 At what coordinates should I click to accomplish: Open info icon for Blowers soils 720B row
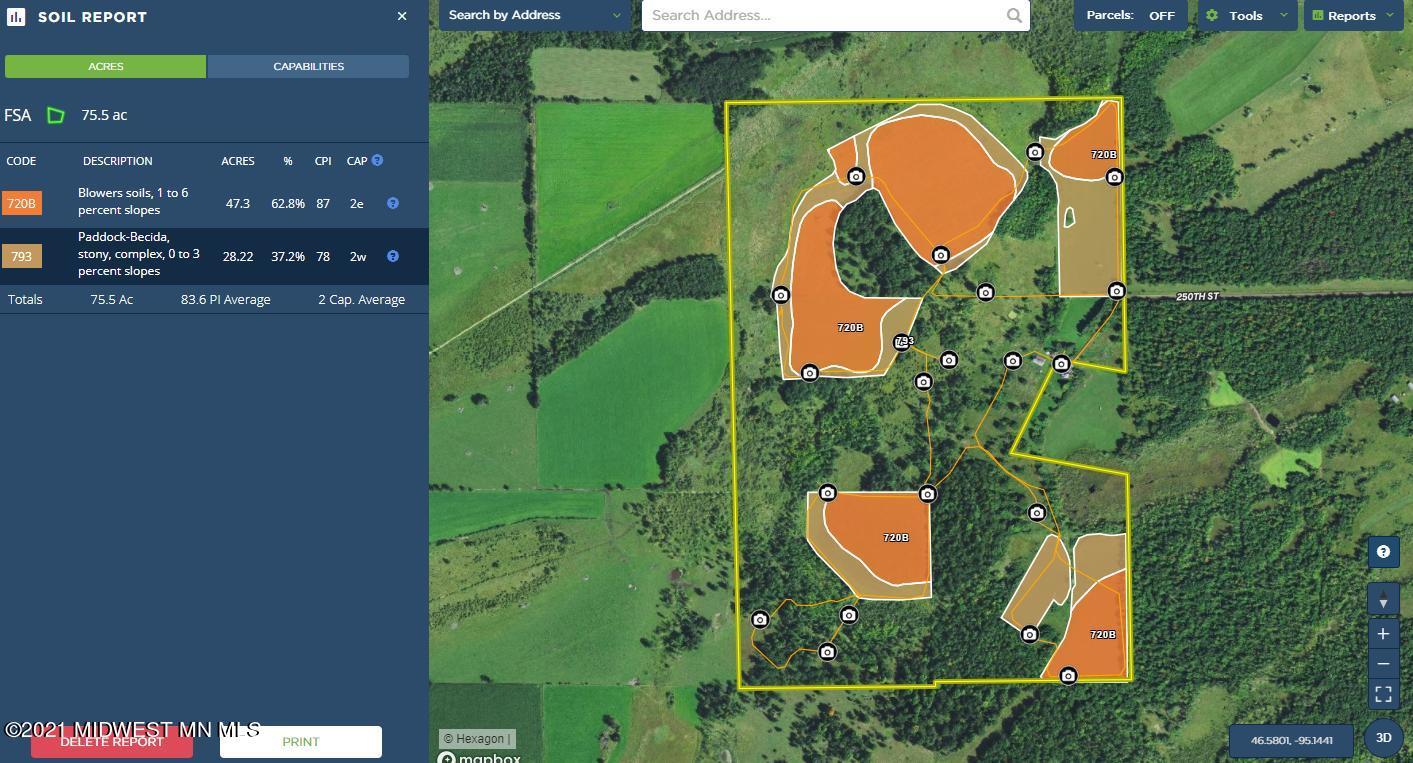click(393, 203)
